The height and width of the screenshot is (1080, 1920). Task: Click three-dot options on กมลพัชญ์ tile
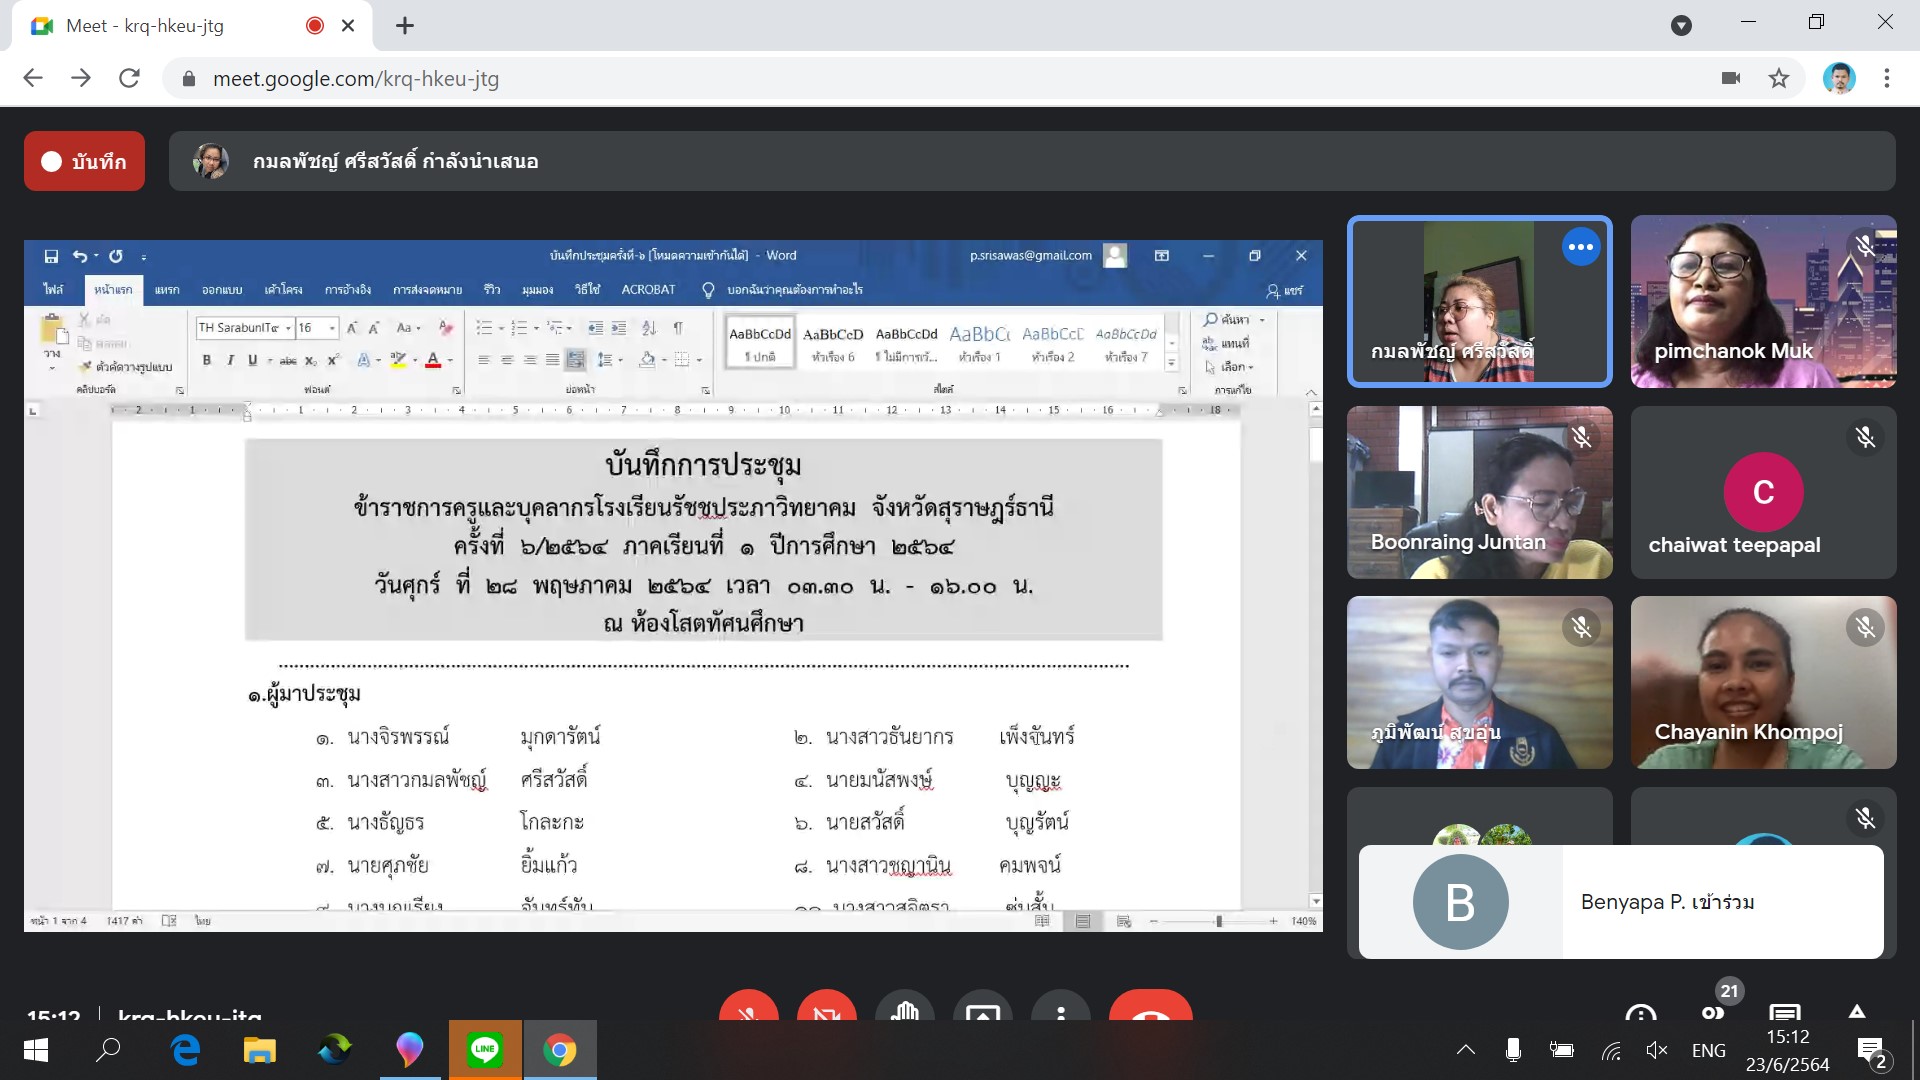(x=1580, y=247)
